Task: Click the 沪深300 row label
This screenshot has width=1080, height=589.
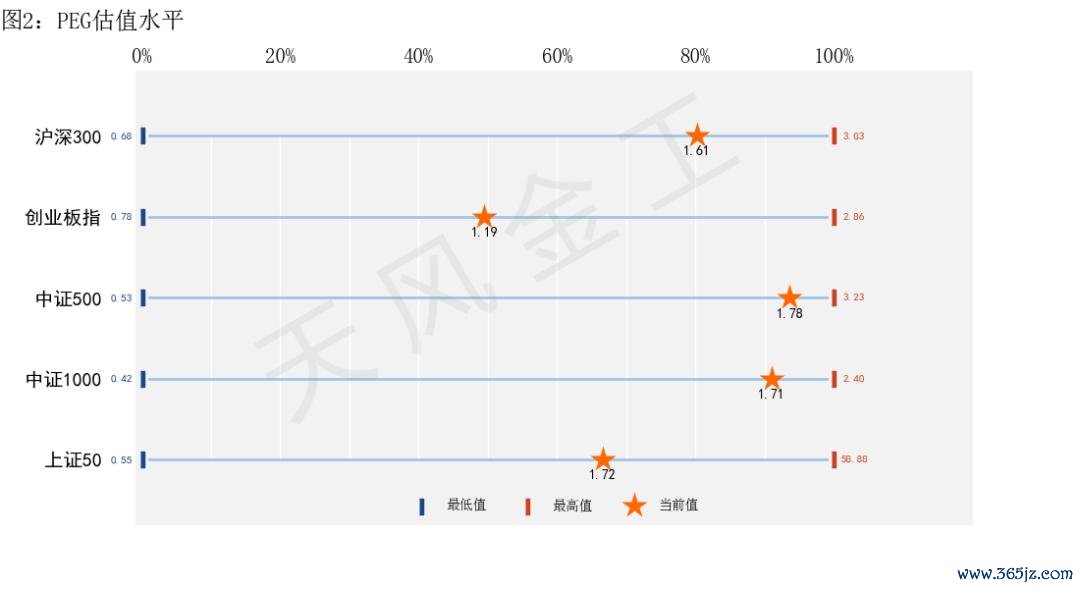Action: 68,137
